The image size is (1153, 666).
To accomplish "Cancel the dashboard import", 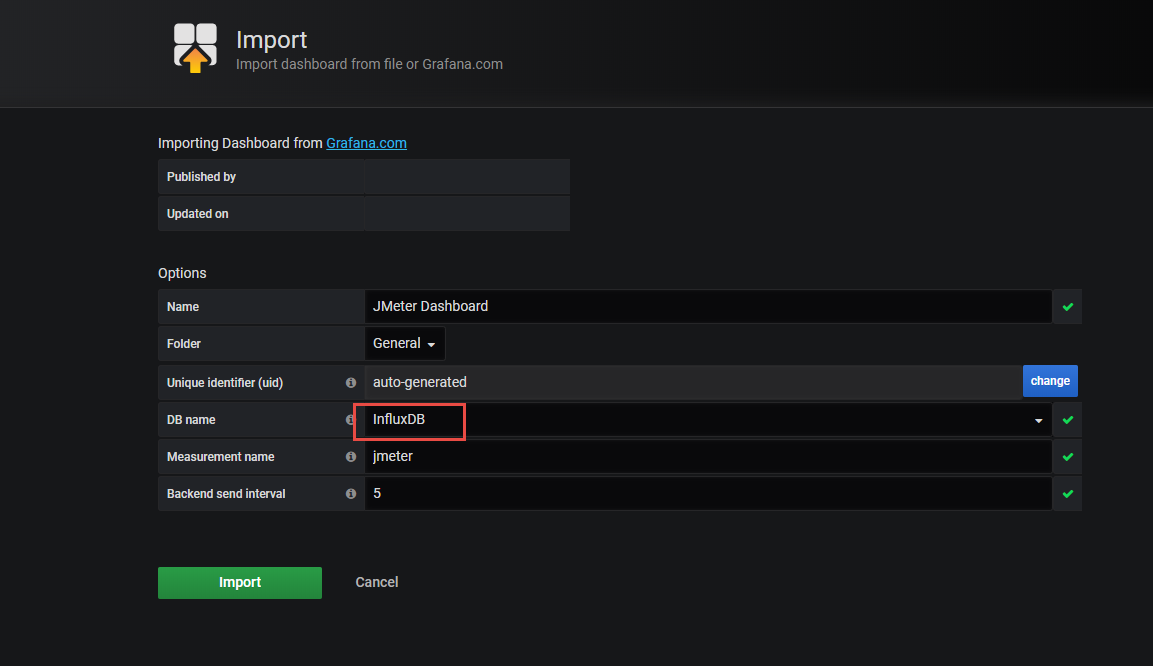I will click(377, 583).
